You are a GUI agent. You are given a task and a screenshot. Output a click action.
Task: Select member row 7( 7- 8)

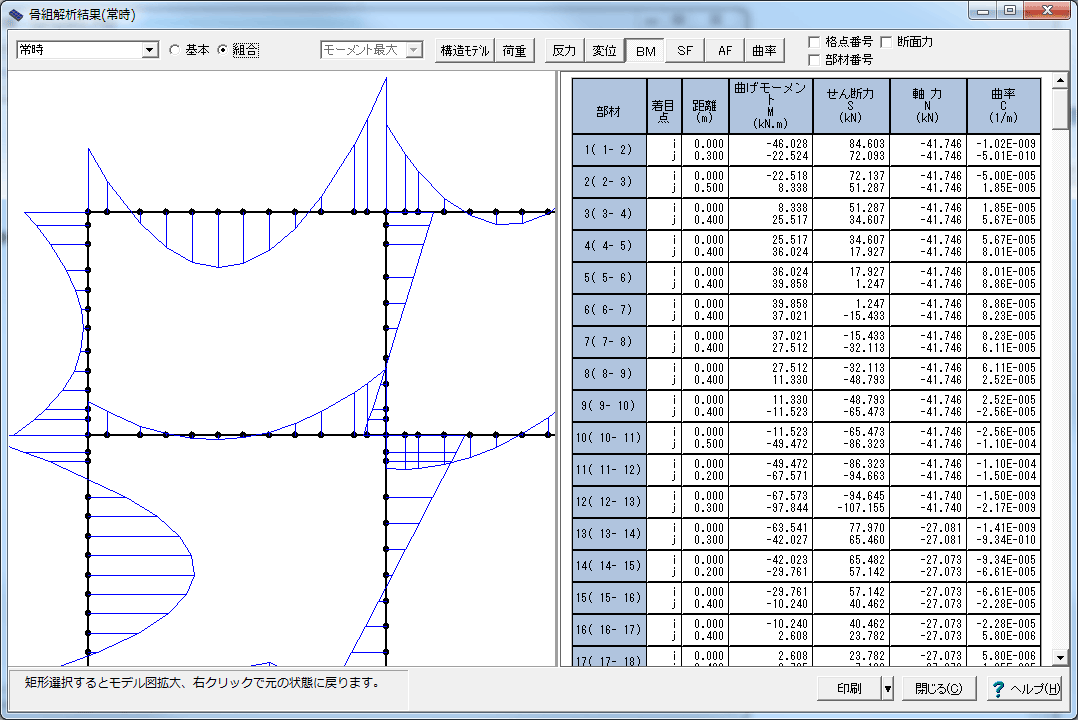pyautogui.click(x=609, y=342)
